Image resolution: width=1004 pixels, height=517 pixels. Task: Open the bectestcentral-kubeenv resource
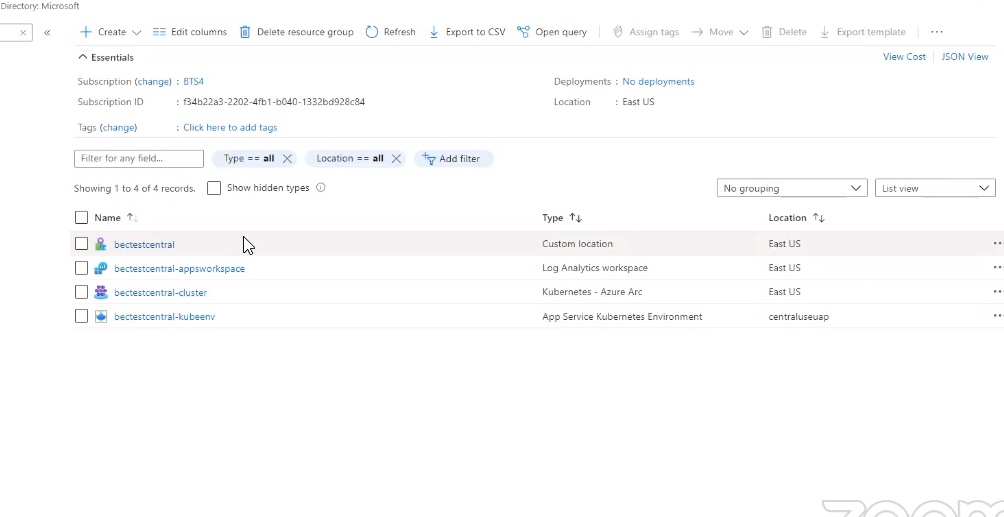pyautogui.click(x=165, y=316)
